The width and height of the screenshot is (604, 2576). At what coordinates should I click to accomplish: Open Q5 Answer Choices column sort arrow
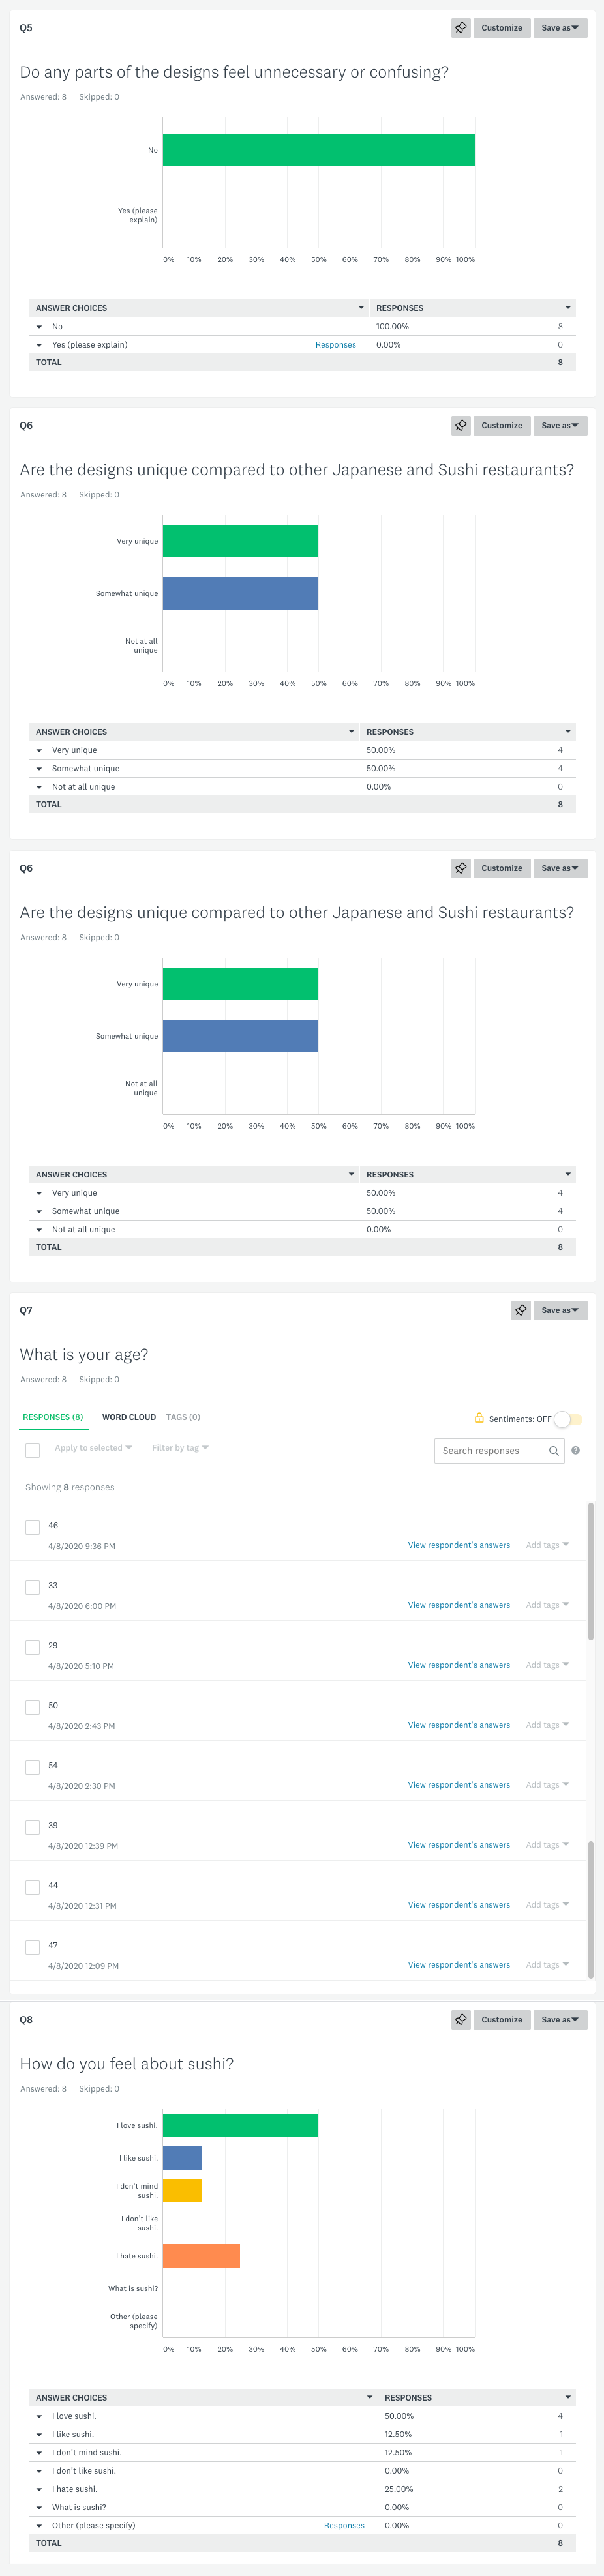pyautogui.click(x=361, y=308)
